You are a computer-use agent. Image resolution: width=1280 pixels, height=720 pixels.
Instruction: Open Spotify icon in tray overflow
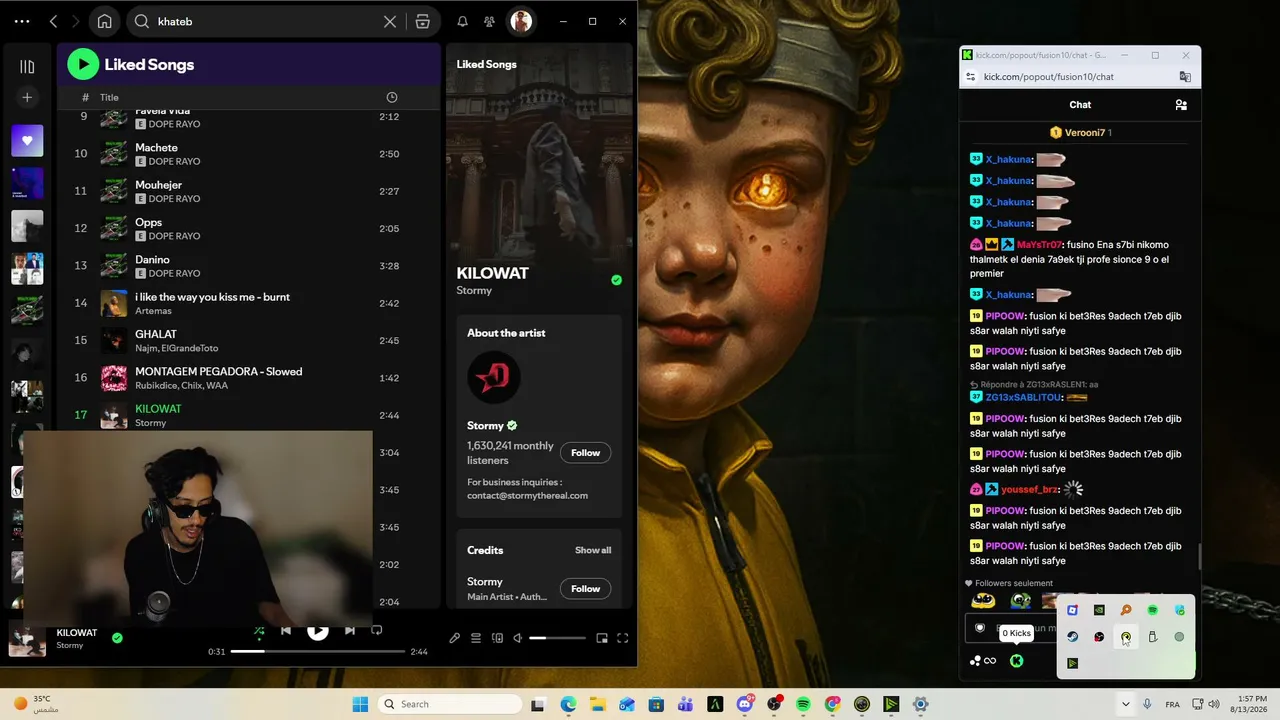1153,610
